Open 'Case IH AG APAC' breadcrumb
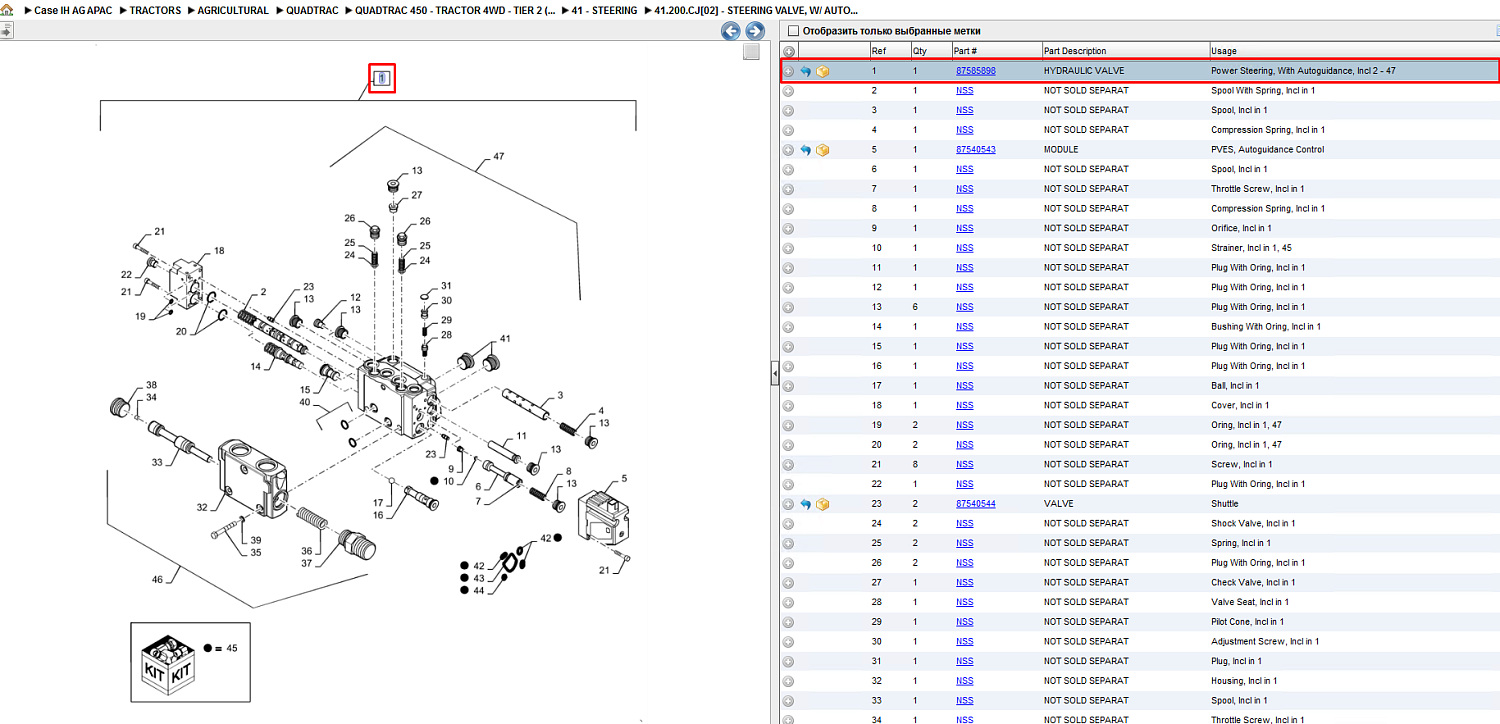The width and height of the screenshot is (1500, 724). point(73,10)
